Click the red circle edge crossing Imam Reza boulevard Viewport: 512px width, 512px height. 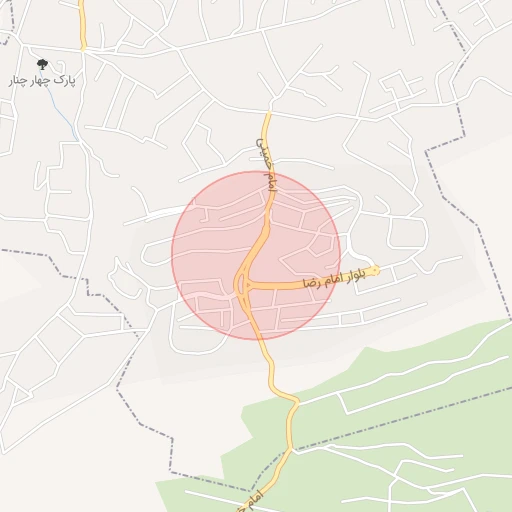tap(337, 279)
